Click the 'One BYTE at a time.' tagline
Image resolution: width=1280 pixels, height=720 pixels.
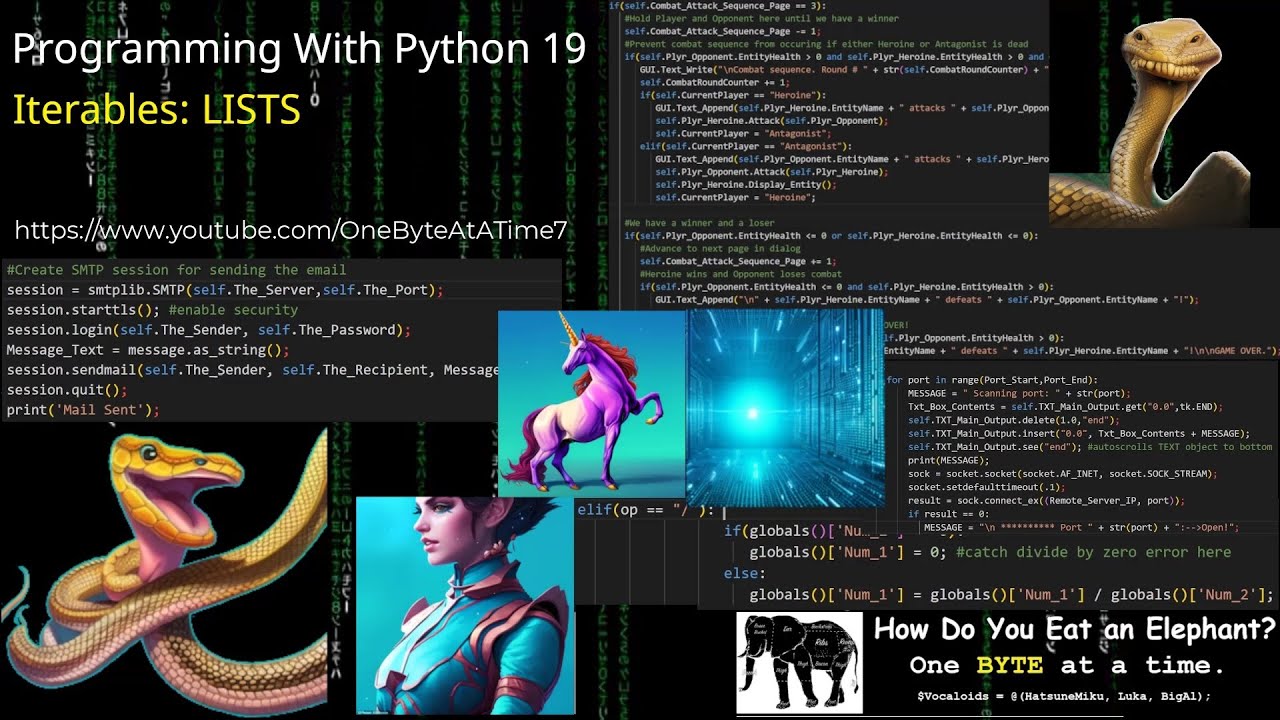pos(1067,665)
